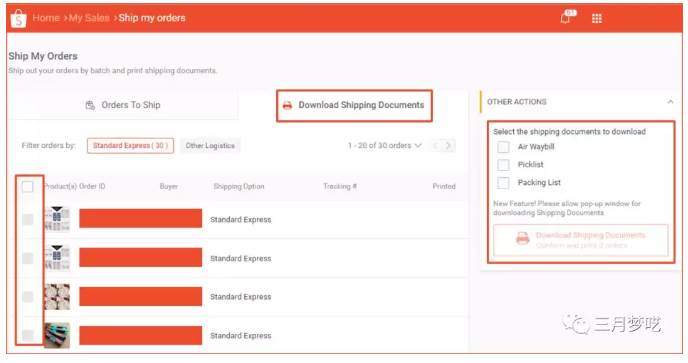Viewport: 688px width, 363px height.
Task: Expand the 1 - 20 of 30 orders dropdown
Action: [385, 145]
